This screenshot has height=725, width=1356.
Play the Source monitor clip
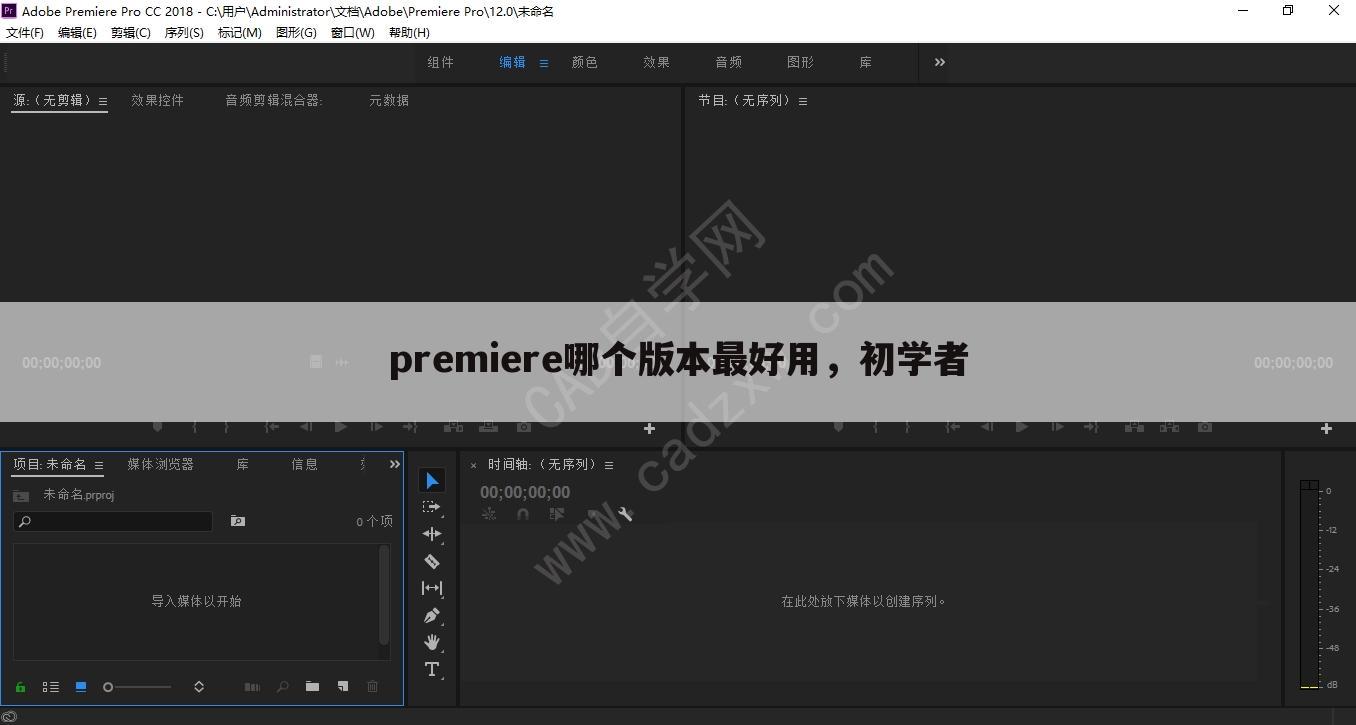point(341,426)
